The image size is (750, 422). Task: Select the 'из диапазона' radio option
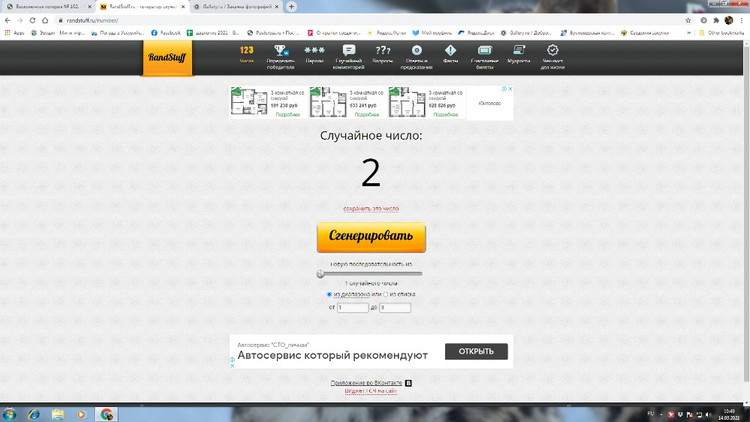pos(330,295)
